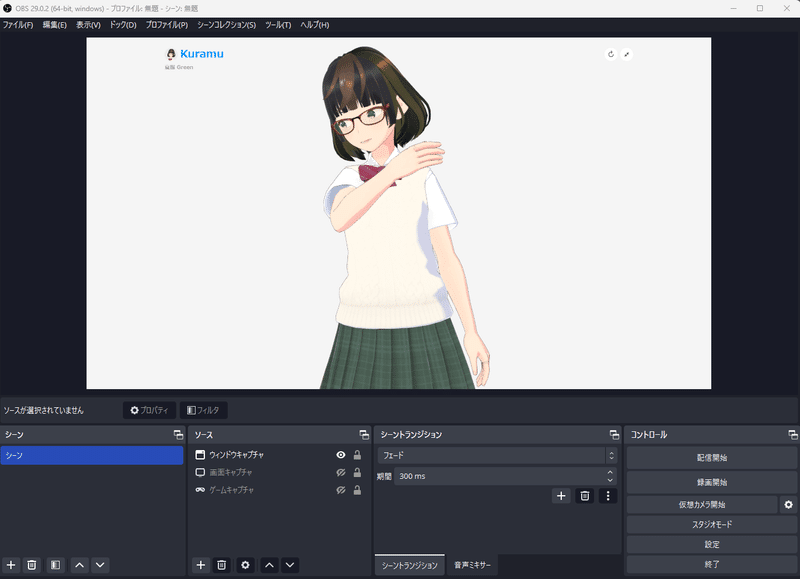Switch to the 音声ミキサー tab
800x579 pixels.
click(x=472, y=565)
